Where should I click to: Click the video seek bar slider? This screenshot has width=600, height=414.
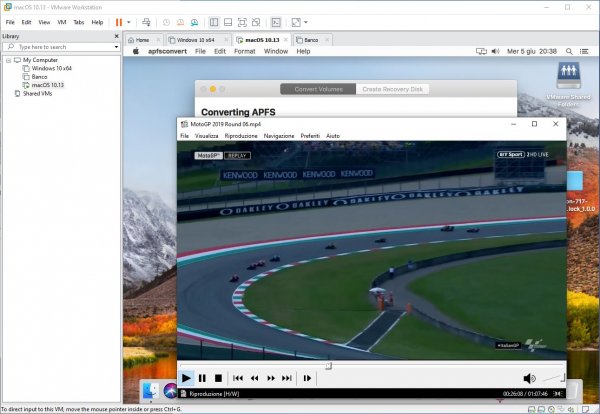328,365
